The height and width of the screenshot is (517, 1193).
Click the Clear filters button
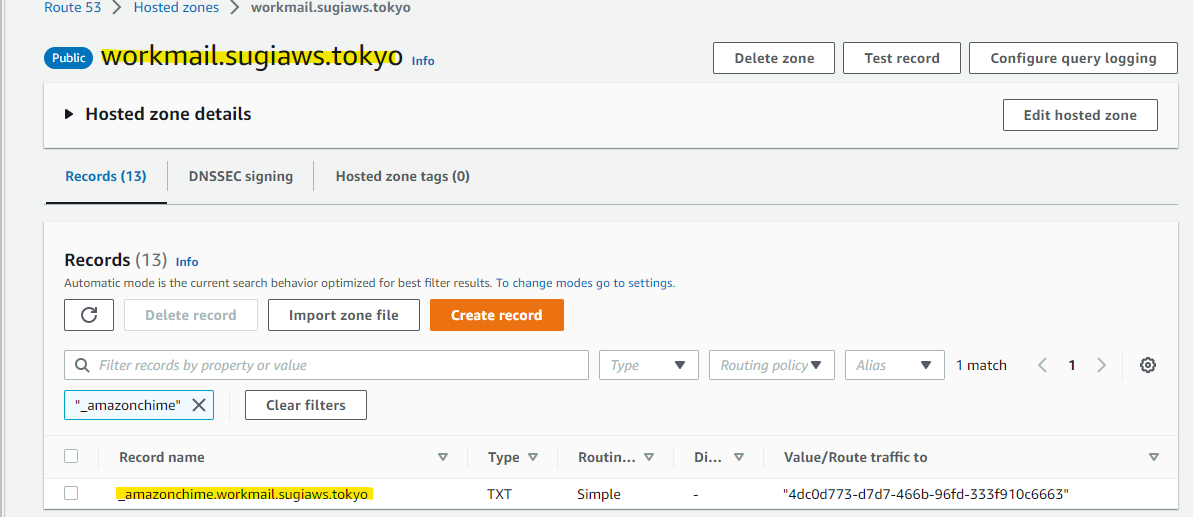(x=306, y=405)
